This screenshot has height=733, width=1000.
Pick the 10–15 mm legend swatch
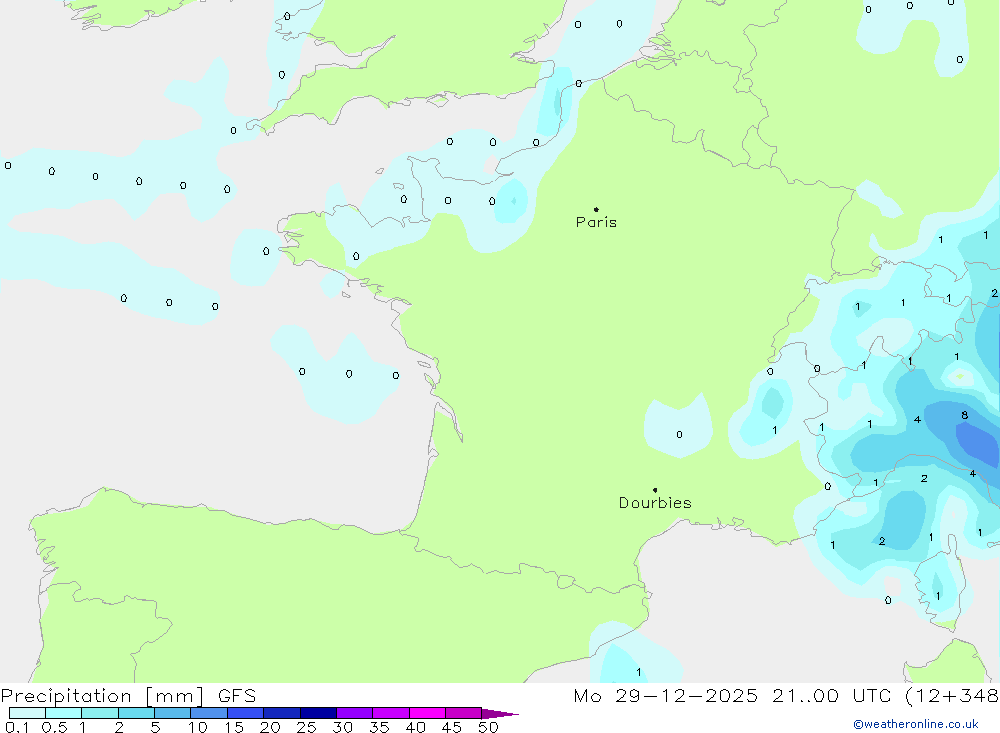pos(209,713)
